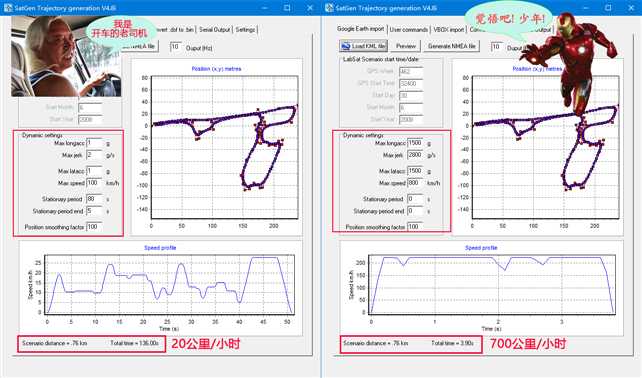Click Stationary period field showing 88
642x378 pixels.
[x=94, y=199]
